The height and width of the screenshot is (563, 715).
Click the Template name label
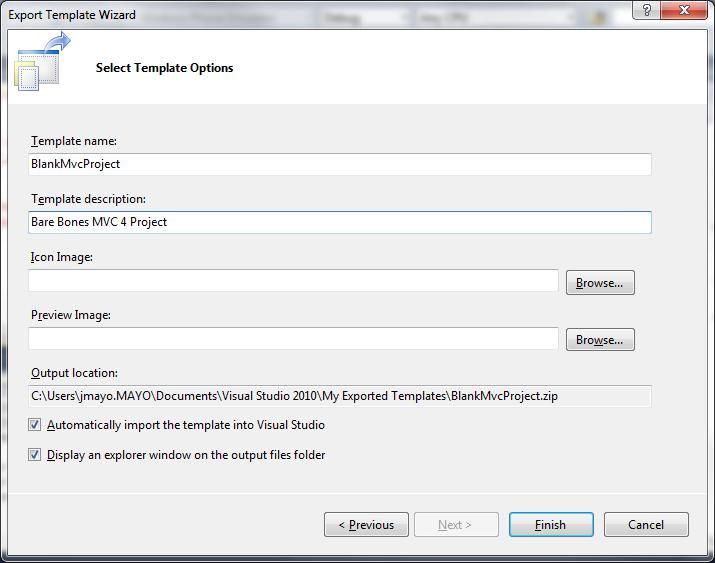[x=74, y=142]
